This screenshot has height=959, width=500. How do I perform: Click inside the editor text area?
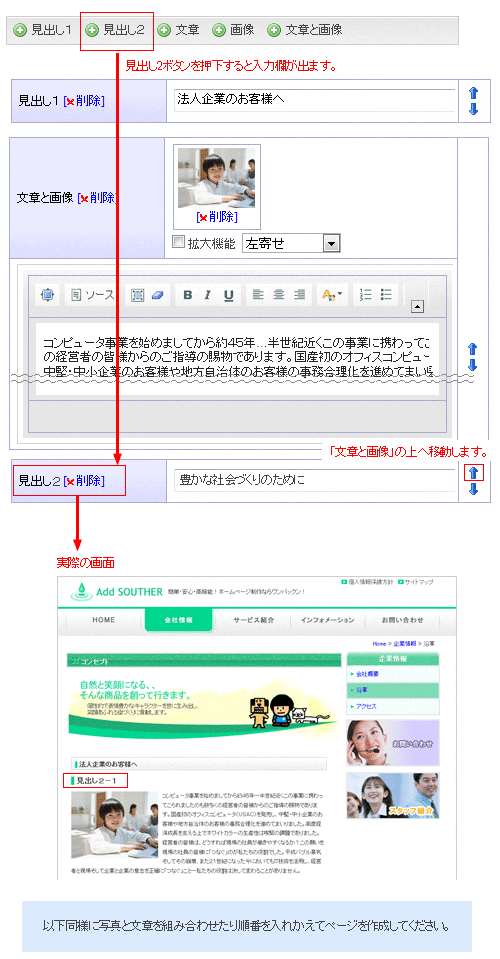coord(237,357)
